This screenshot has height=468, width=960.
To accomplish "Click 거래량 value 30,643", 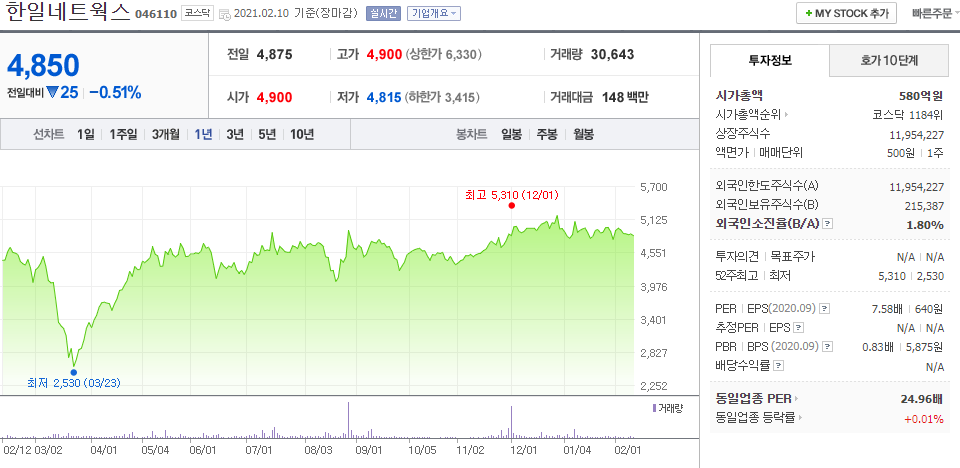I will pos(612,55).
